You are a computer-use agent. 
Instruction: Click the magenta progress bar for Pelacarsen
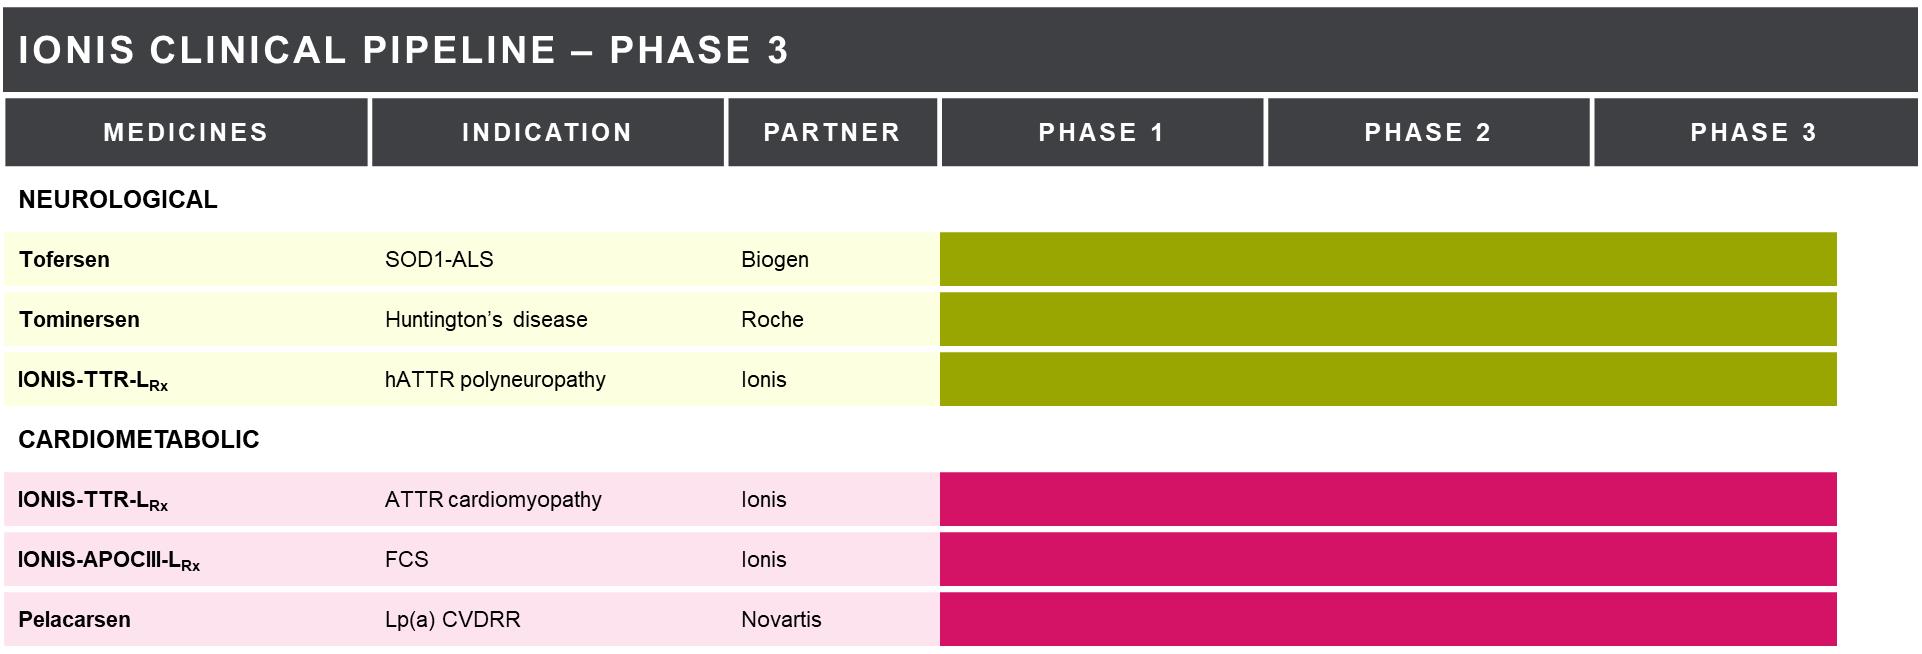coord(1388,619)
